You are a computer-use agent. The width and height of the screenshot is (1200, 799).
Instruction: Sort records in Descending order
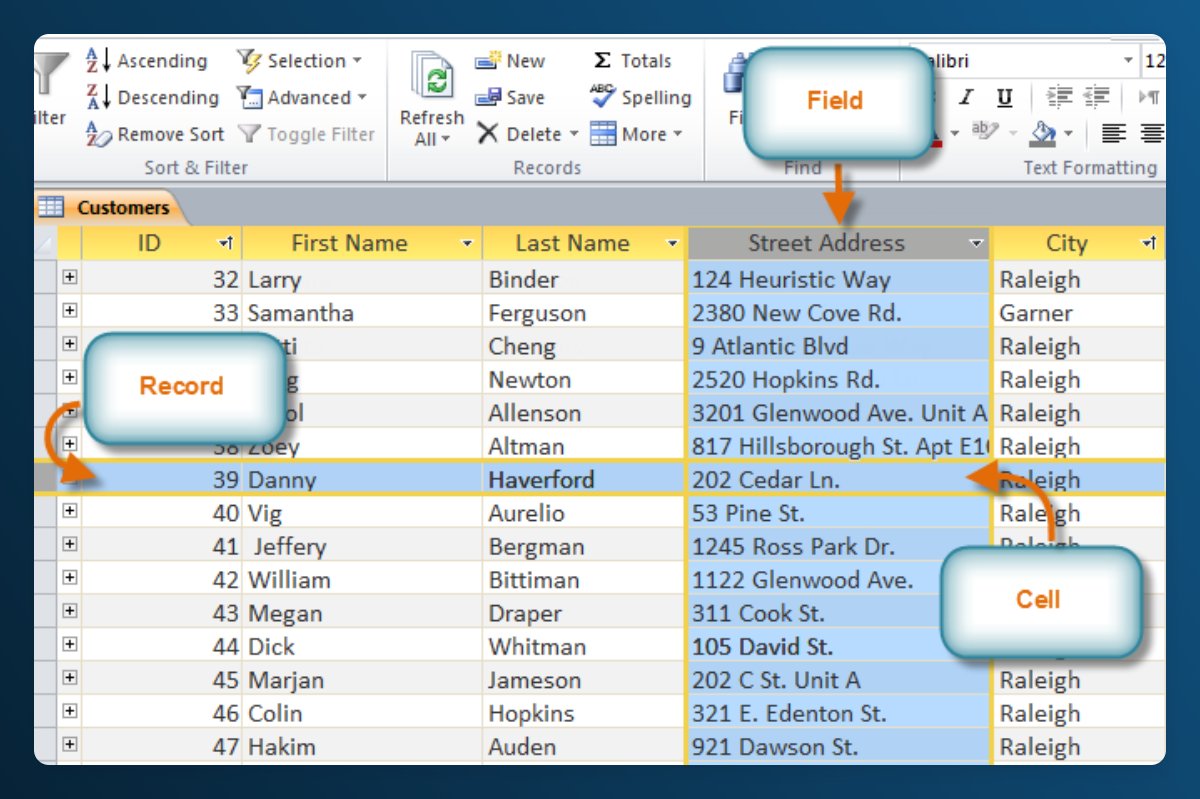pyautogui.click(x=152, y=97)
